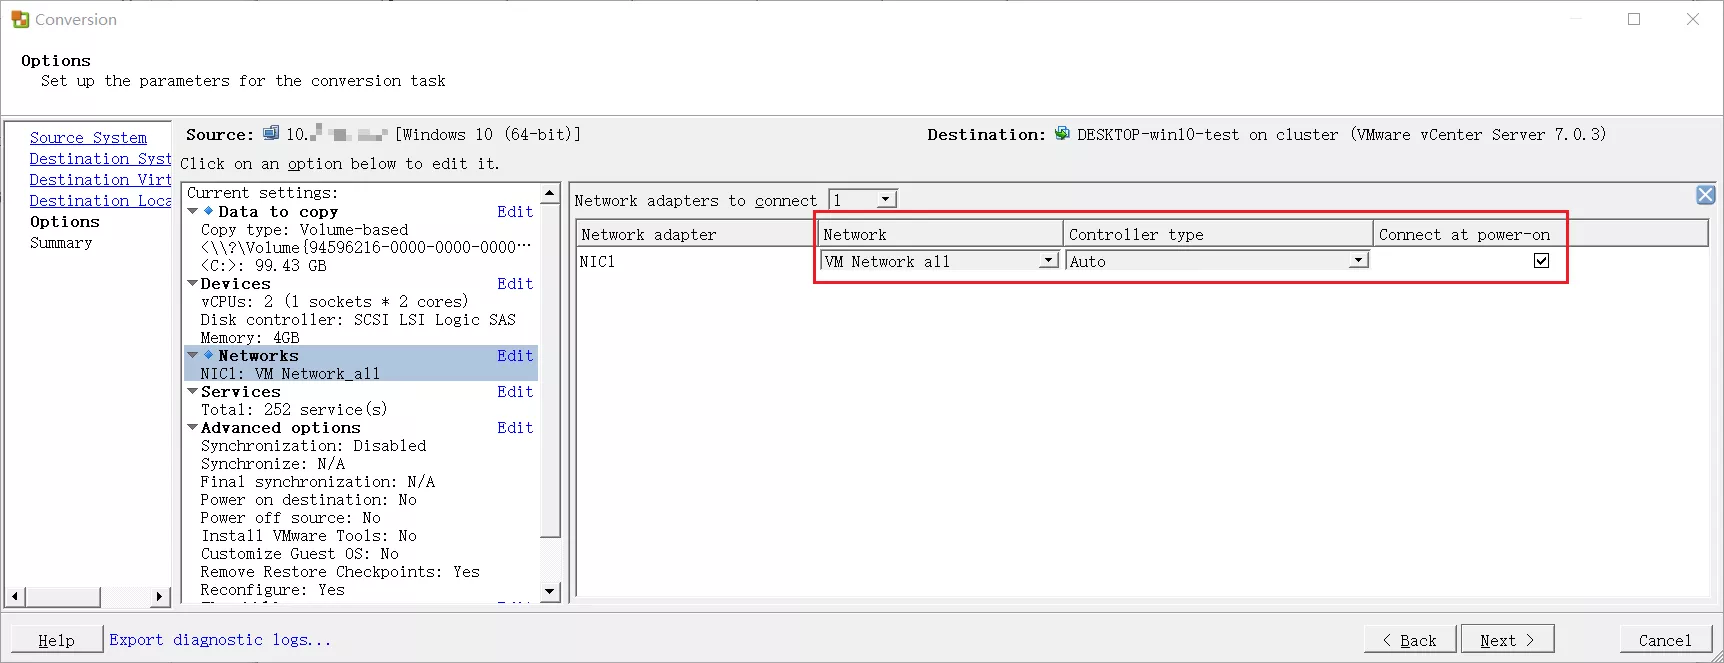This screenshot has height=663, width=1724.
Task: Click the destination vCenter icon
Action: click(x=1062, y=134)
